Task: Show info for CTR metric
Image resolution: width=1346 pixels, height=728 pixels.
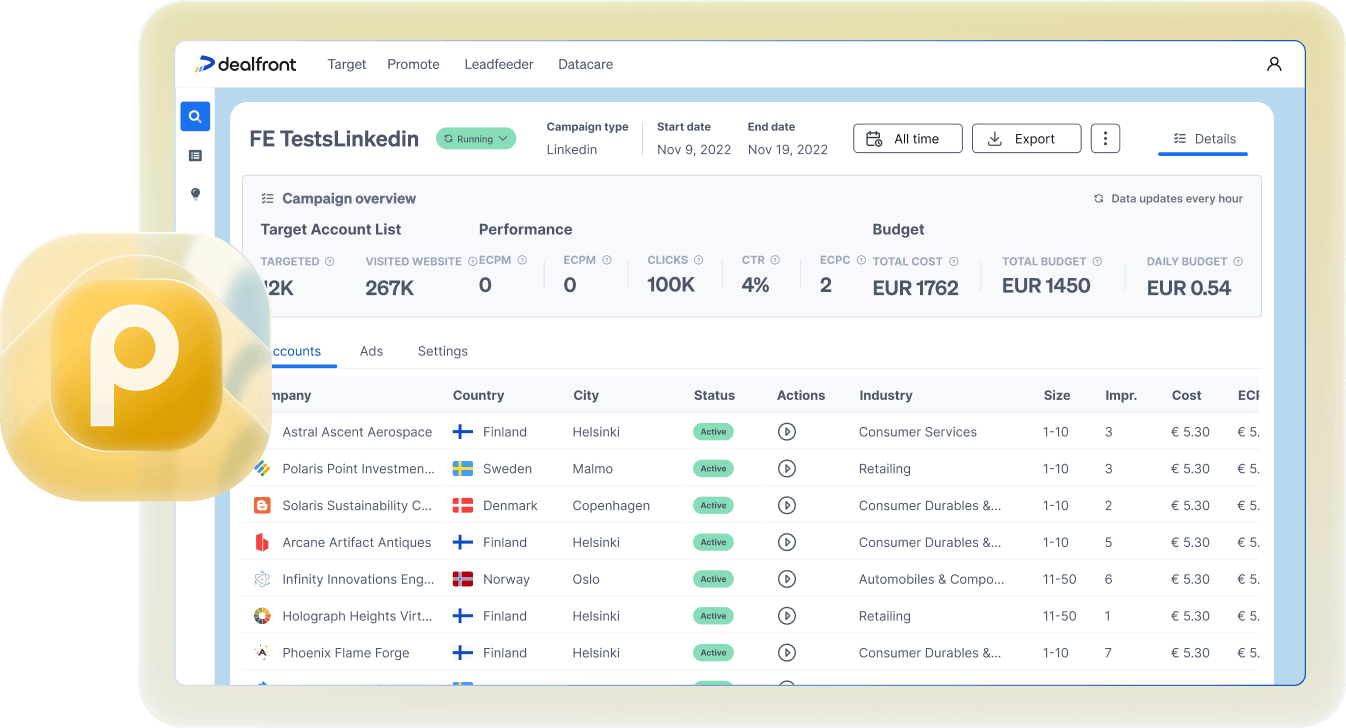Action: tap(775, 260)
